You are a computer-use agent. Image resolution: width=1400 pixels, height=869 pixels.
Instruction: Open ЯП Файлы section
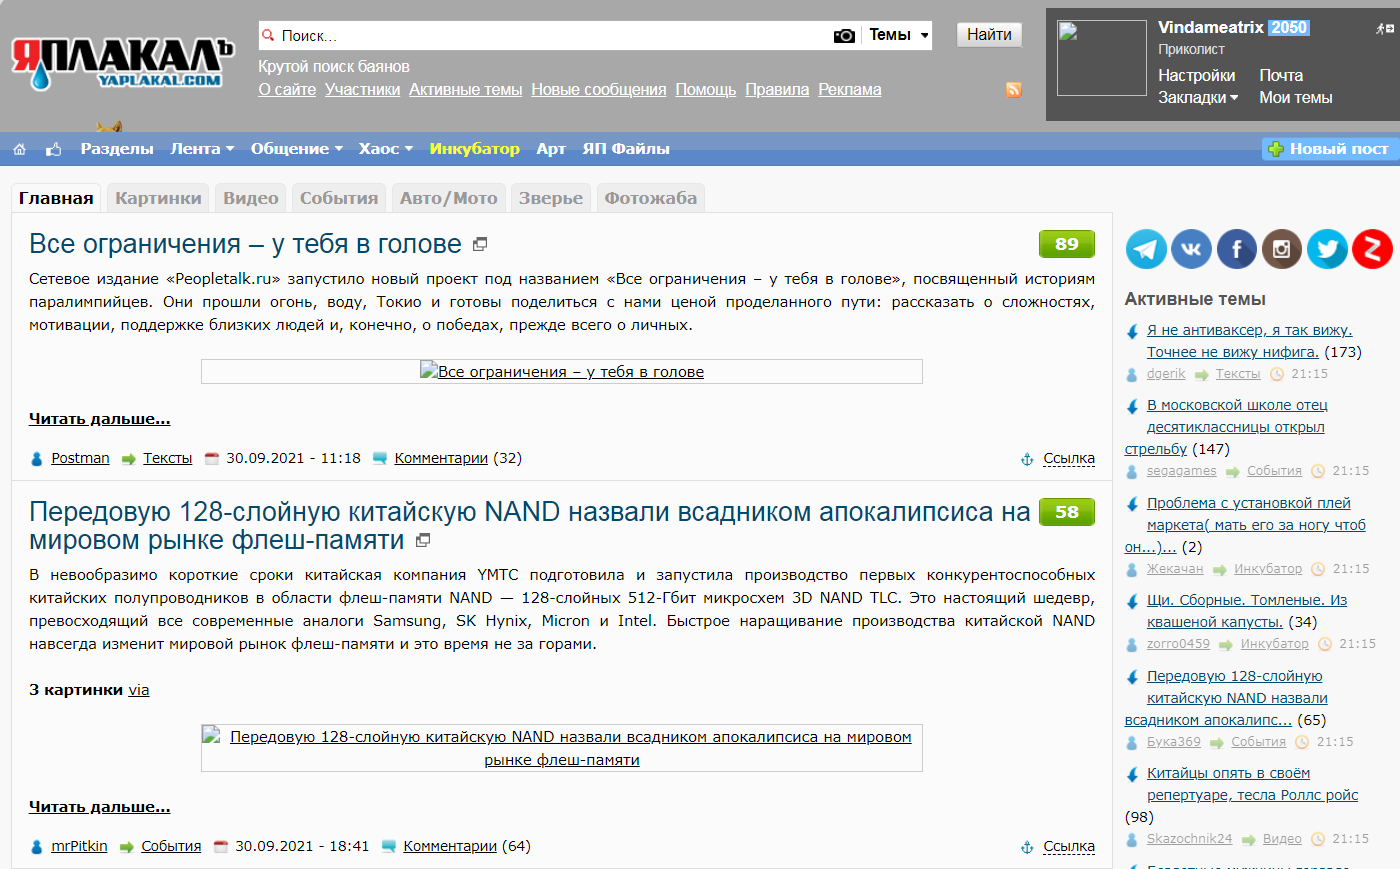pos(626,149)
